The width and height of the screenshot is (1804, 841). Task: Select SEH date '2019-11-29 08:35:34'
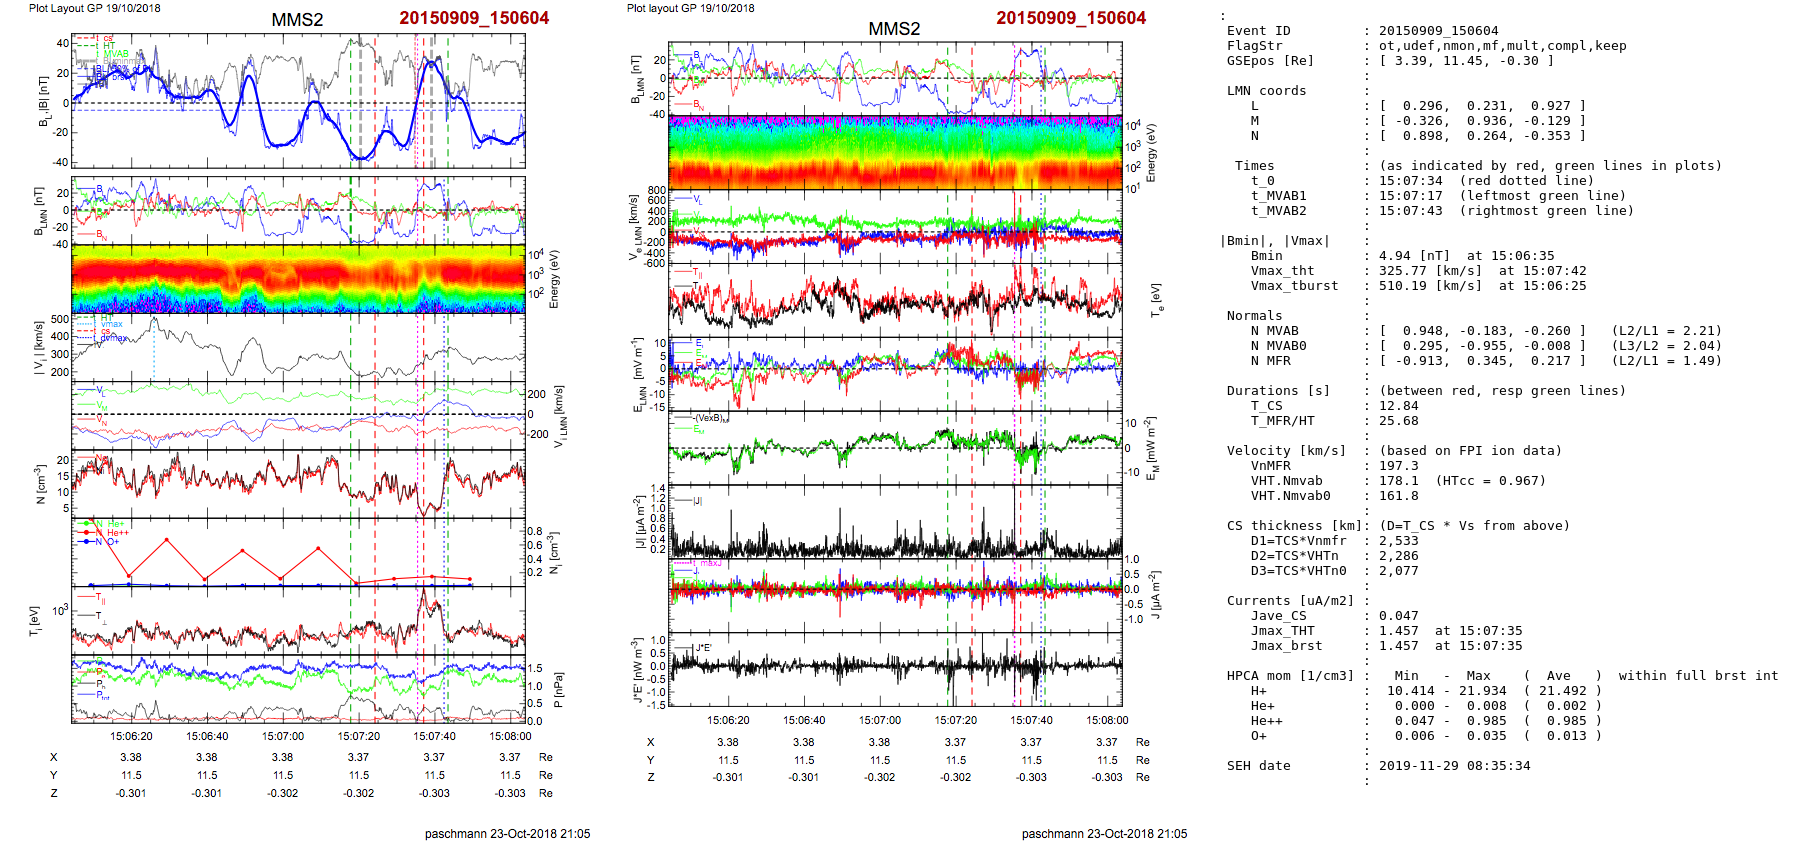pyautogui.click(x=1455, y=766)
